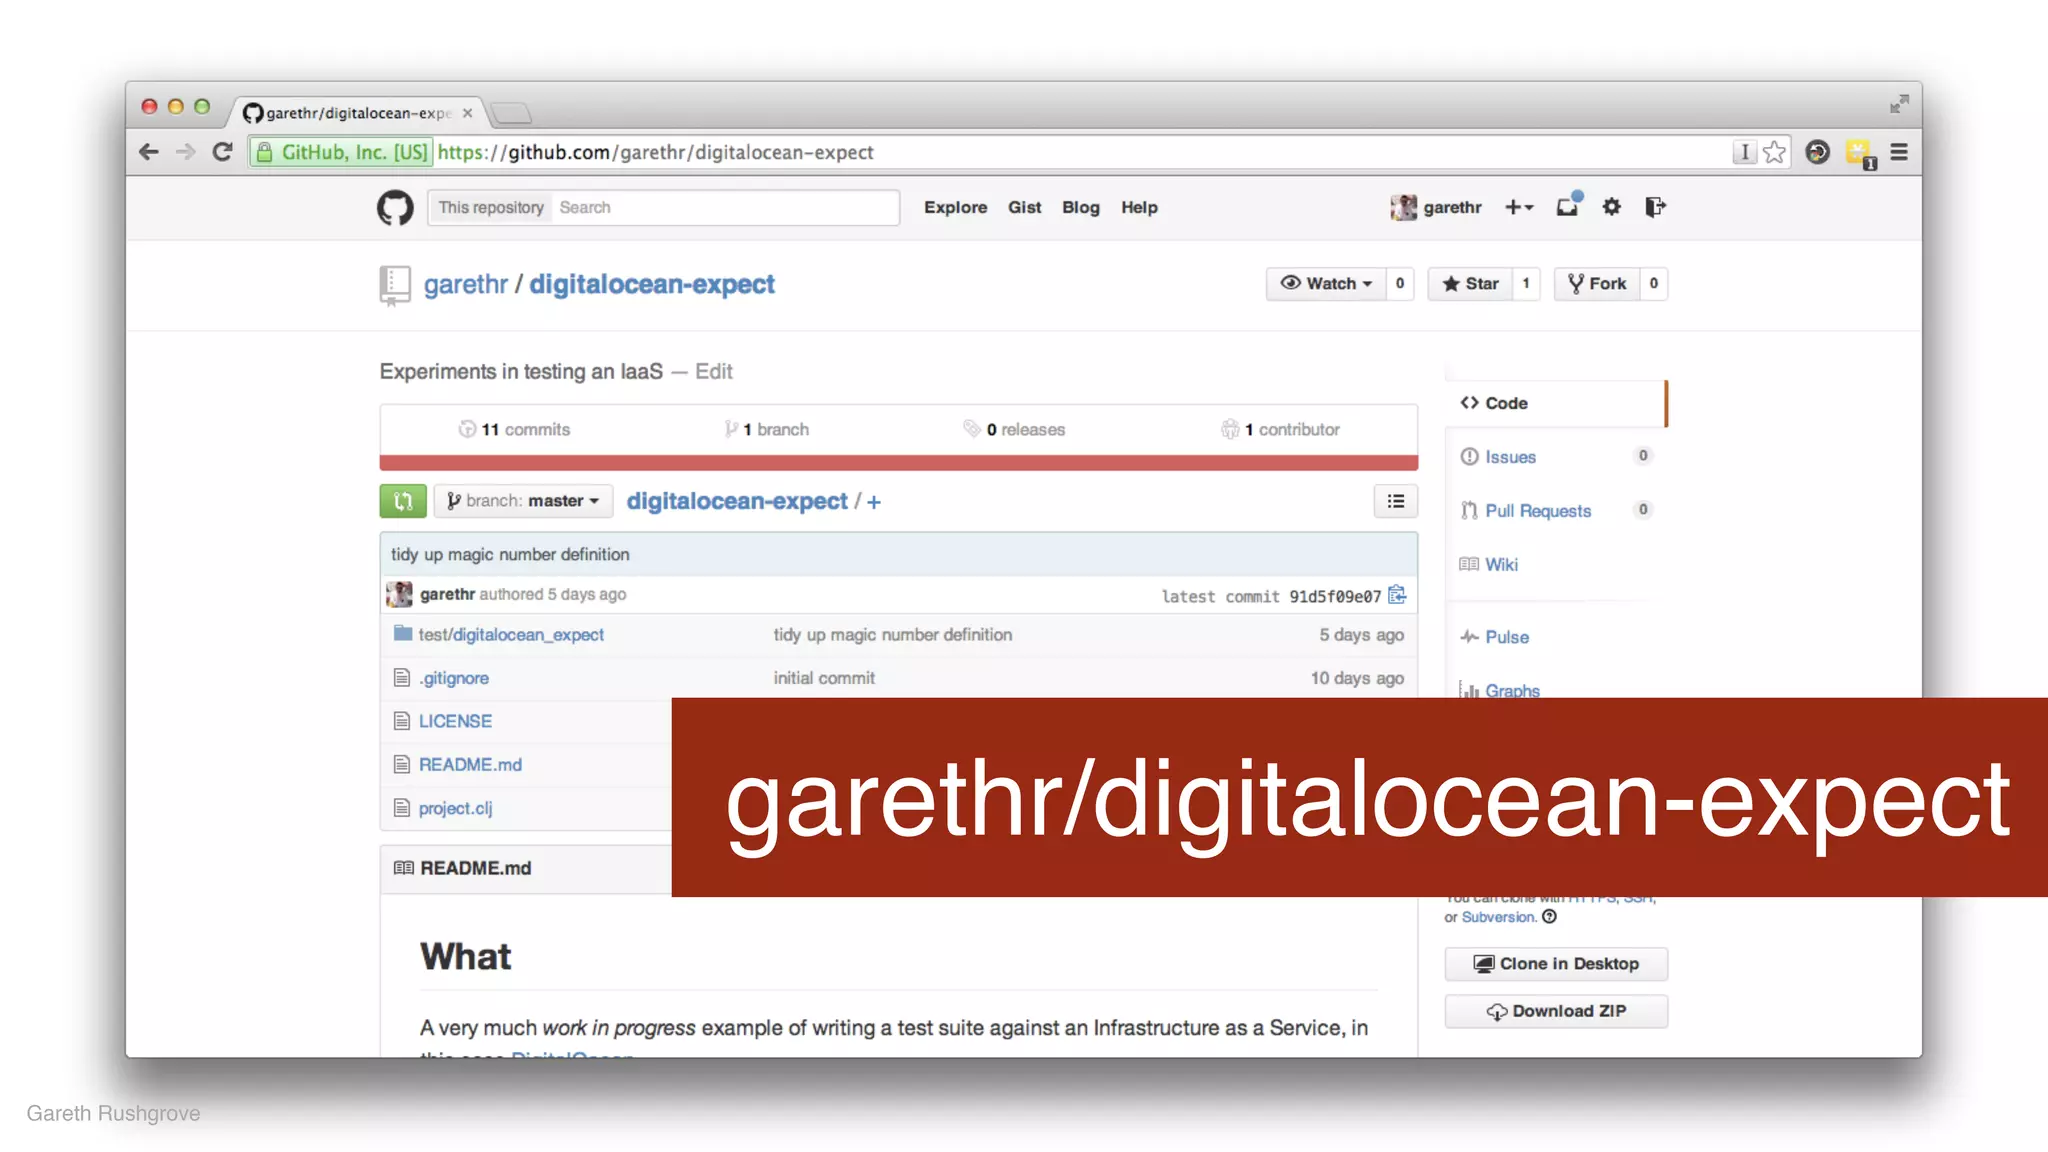Open digitalocean-expect repo title link
The image size is (2048, 1152).
click(x=652, y=285)
